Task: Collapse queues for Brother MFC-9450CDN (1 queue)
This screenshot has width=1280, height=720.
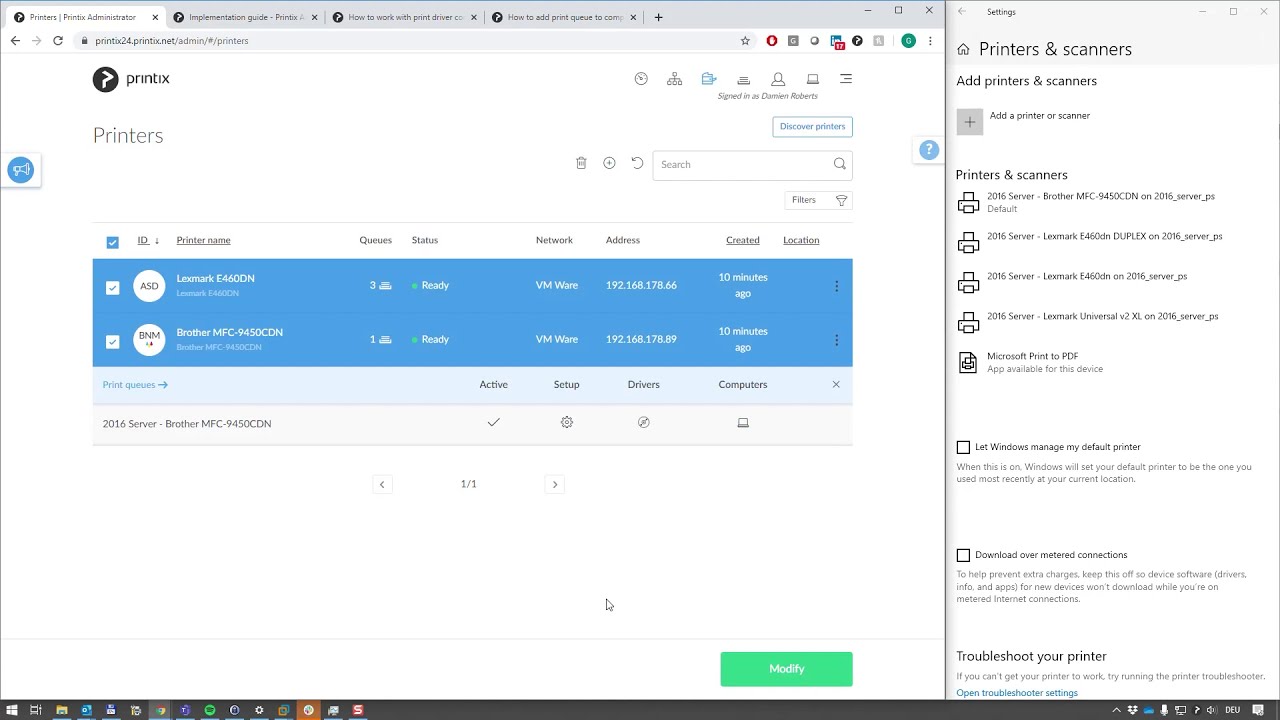Action: coord(380,339)
